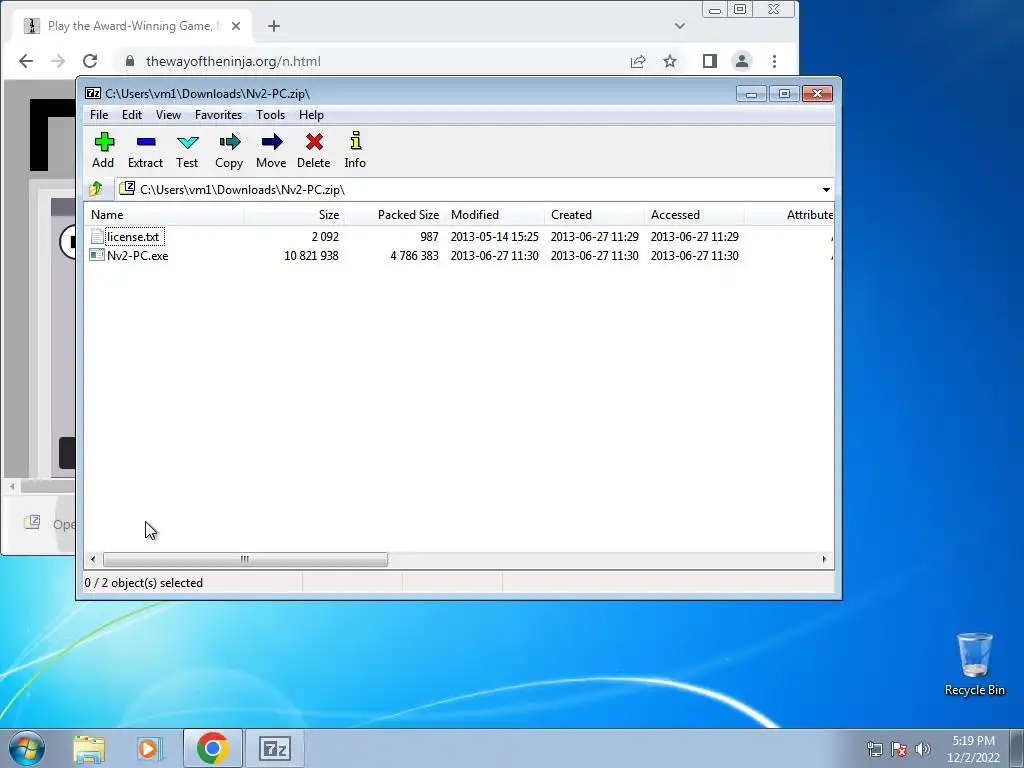The image size is (1024, 768).
Task: Open the Chrome profile avatar
Action: (742, 61)
